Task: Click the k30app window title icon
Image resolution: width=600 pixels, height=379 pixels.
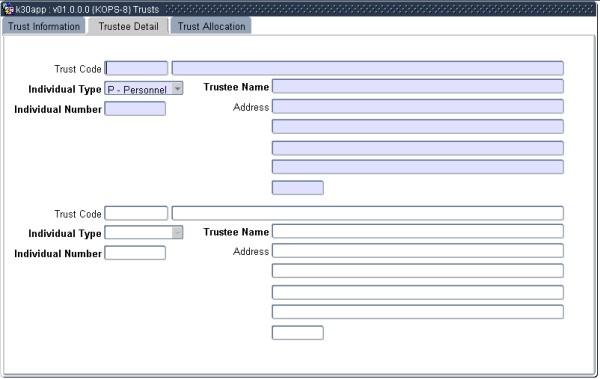Action: coord(8,9)
